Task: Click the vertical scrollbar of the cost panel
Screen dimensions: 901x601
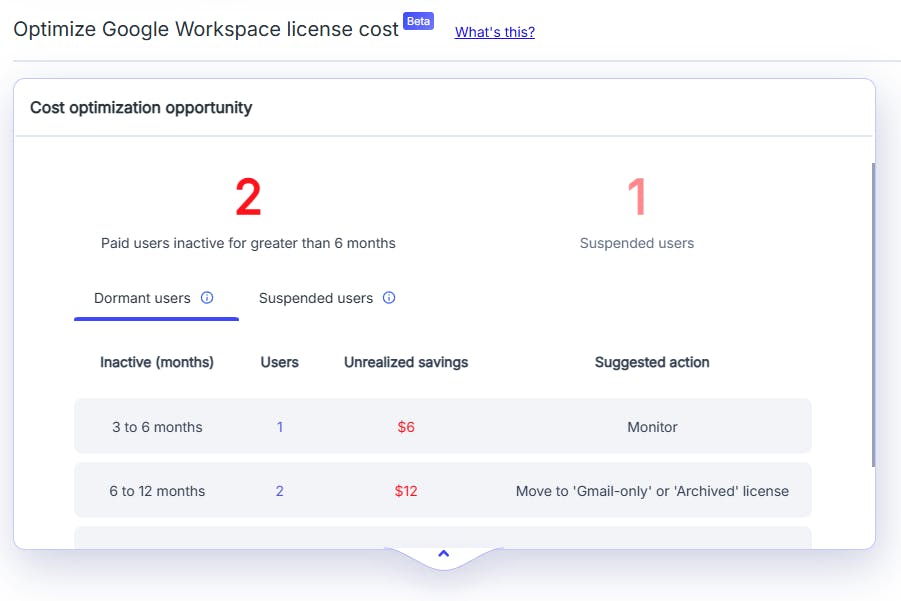Action: coord(873,315)
